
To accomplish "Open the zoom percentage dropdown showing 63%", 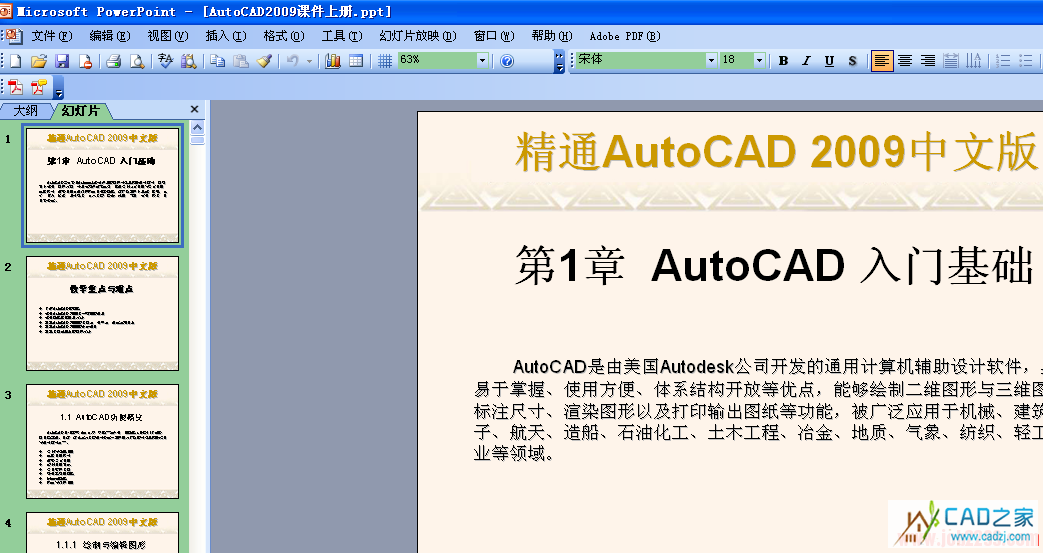I will [482, 61].
